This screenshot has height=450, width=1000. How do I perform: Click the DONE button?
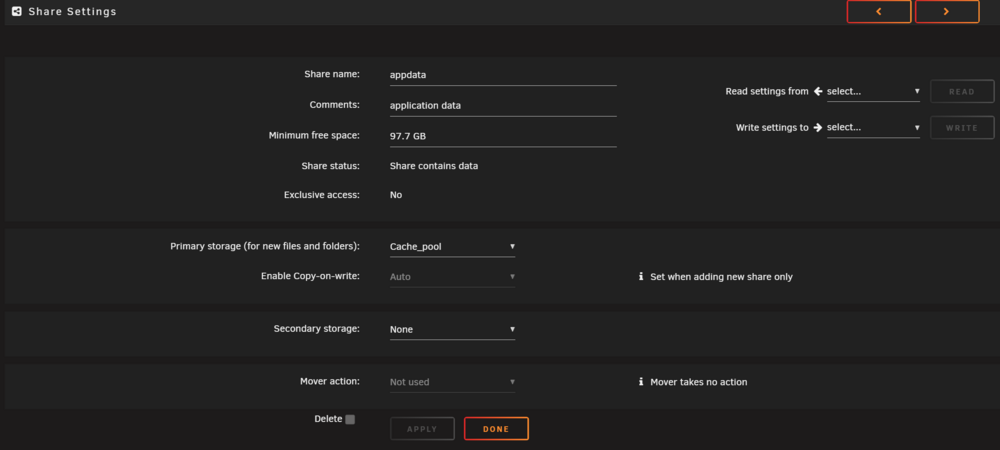point(496,428)
